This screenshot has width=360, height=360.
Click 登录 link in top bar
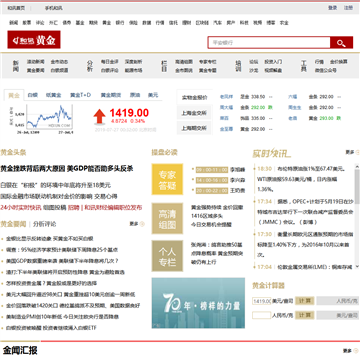pyautogui.click(x=333, y=8)
